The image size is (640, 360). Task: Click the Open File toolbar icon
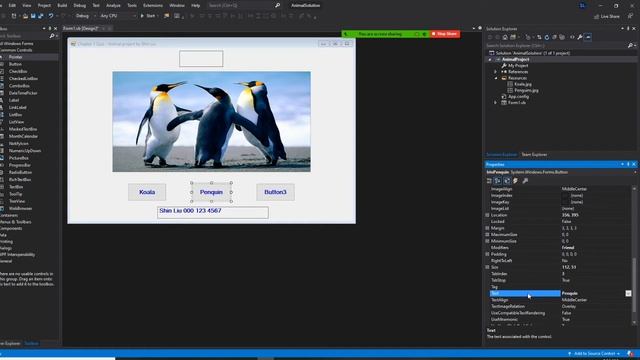(25, 16)
